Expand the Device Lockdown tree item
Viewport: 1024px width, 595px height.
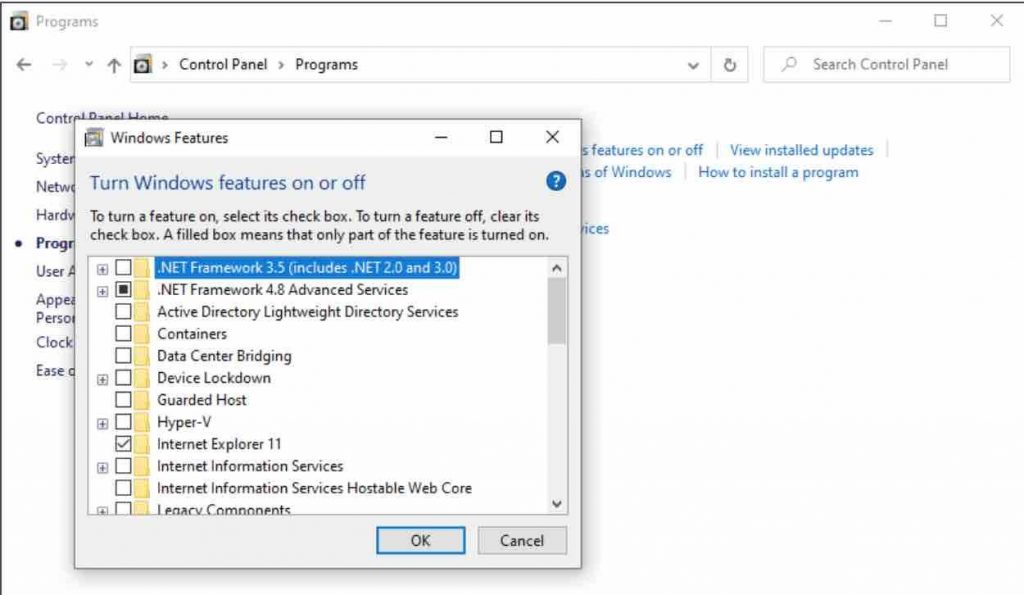pos(103,378)
